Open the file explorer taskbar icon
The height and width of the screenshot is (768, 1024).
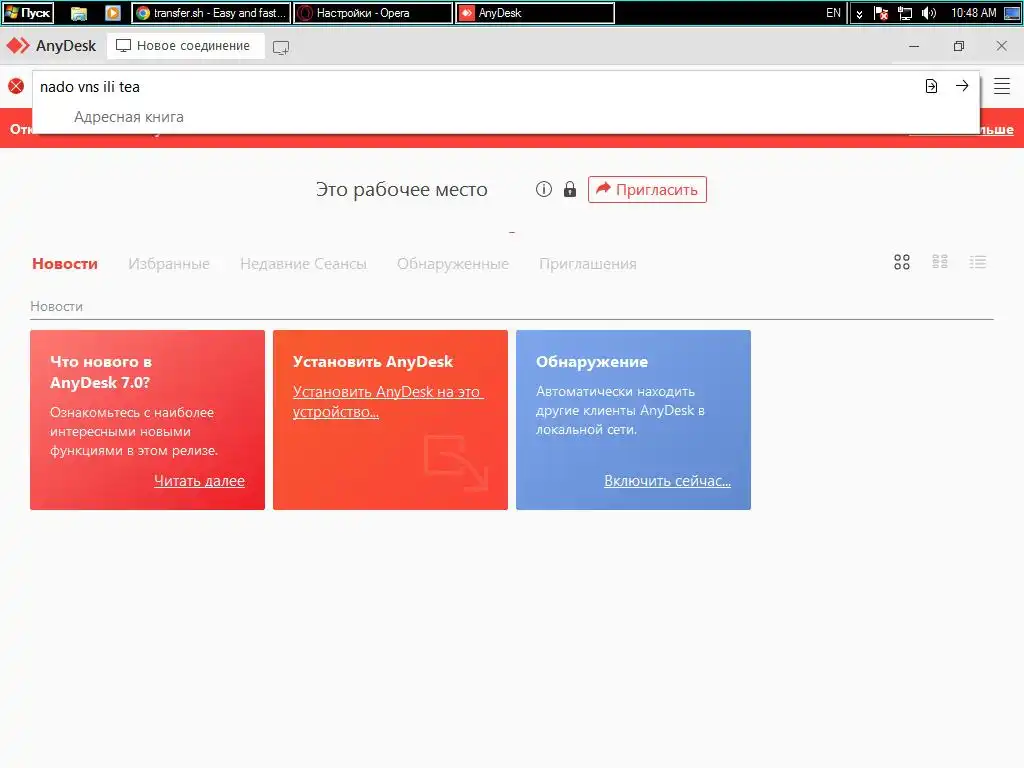click(x=78, y=13)
